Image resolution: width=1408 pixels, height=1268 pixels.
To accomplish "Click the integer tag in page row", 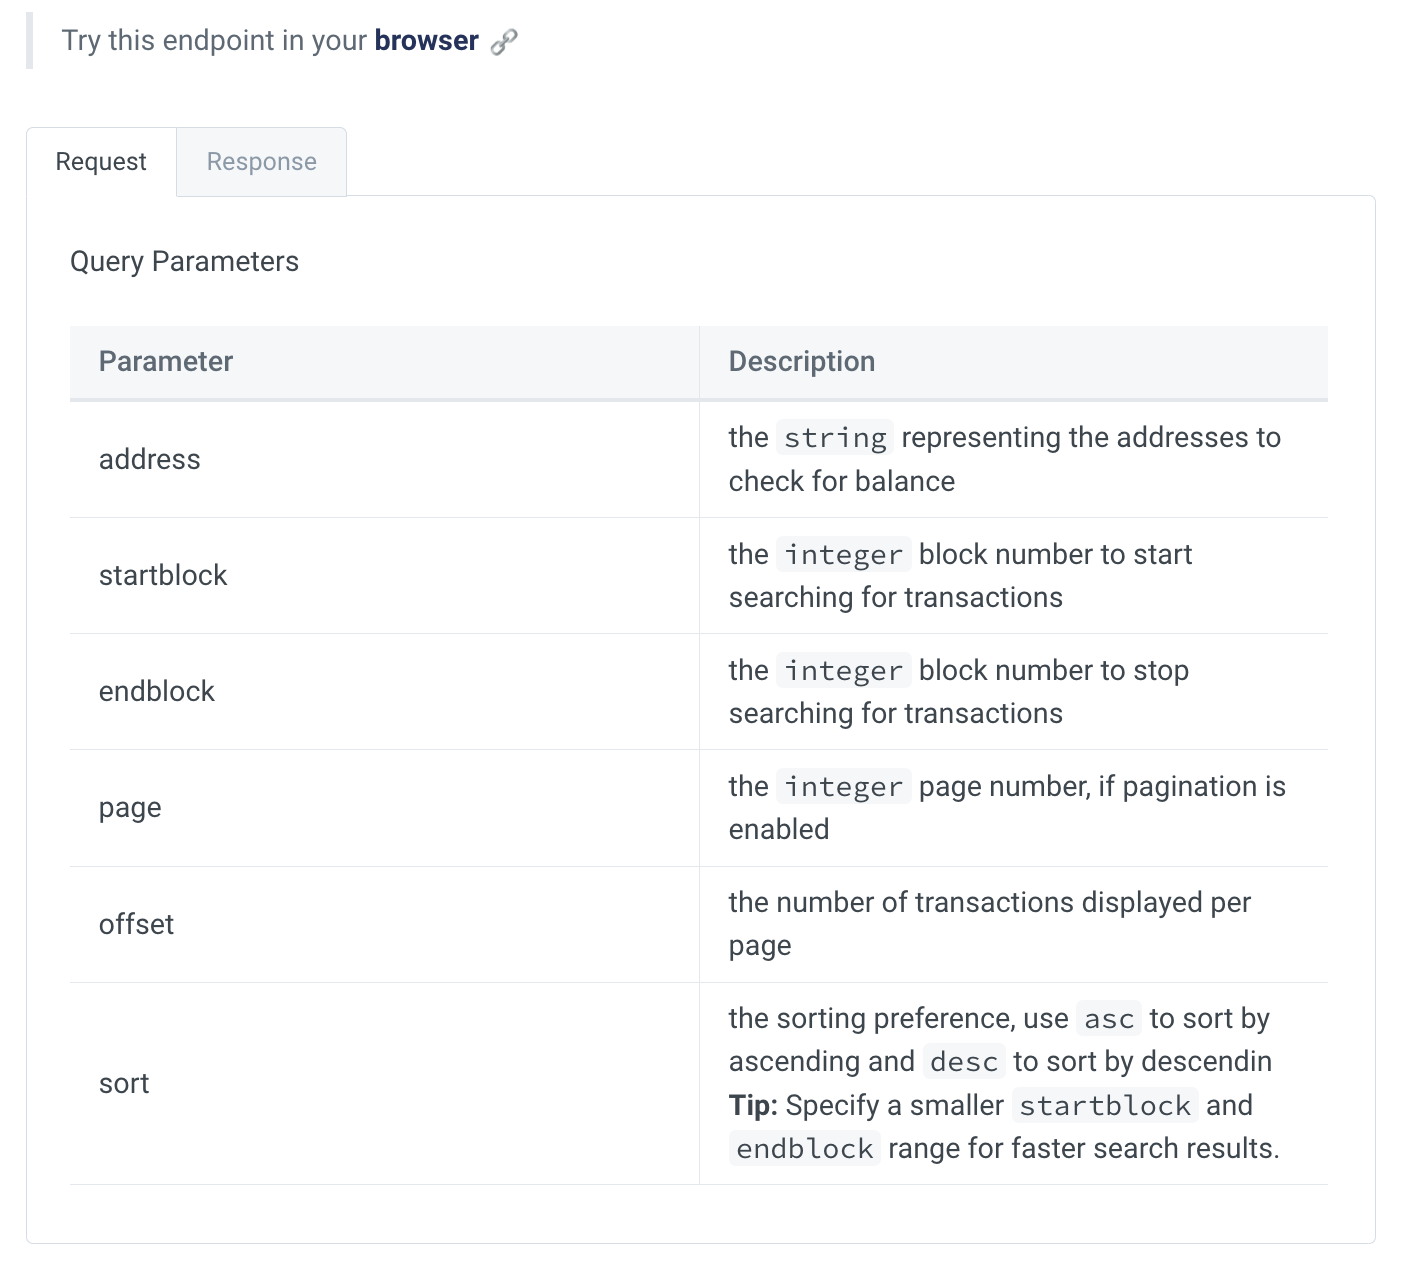I will point(843,787).
